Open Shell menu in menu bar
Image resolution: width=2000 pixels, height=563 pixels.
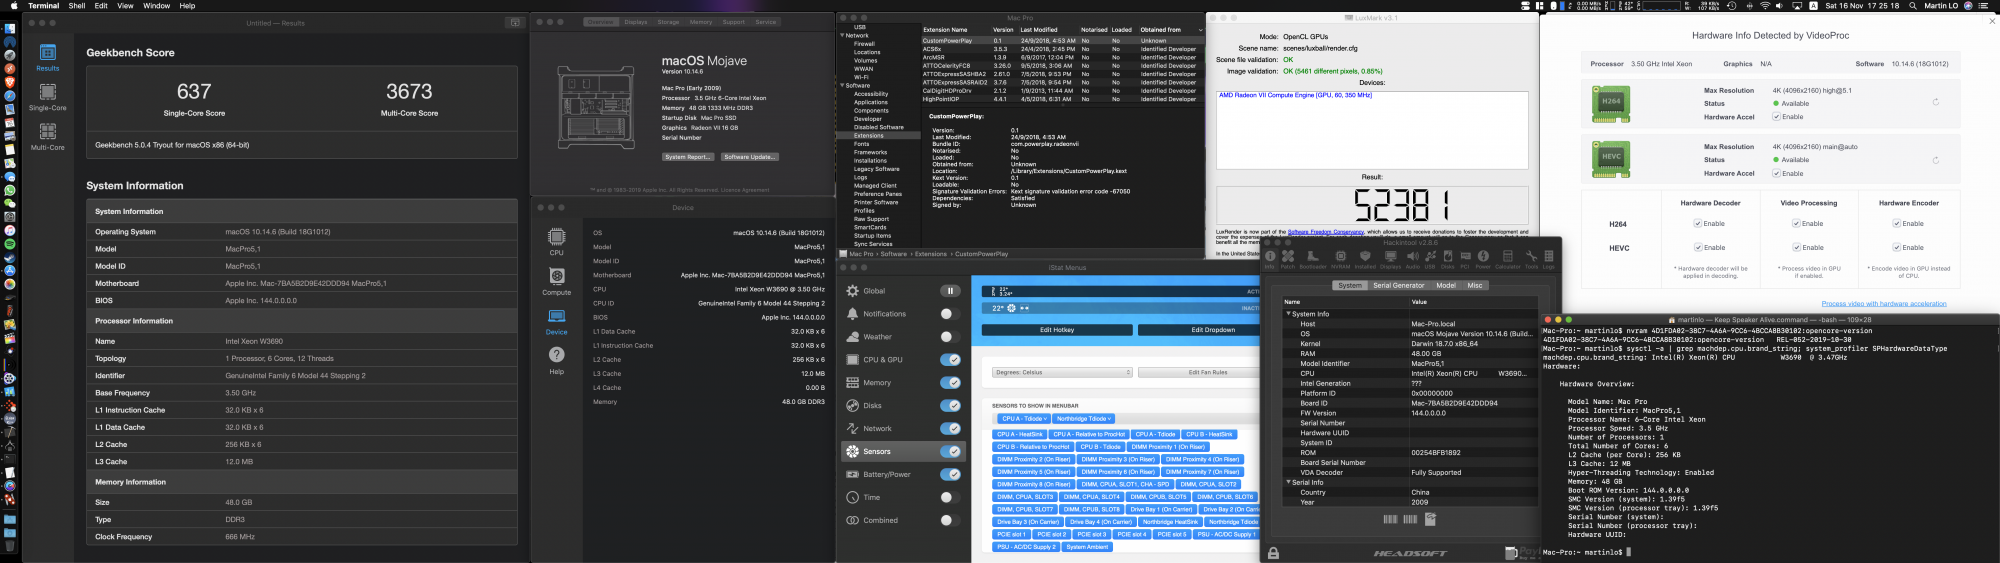click(77, 6)
